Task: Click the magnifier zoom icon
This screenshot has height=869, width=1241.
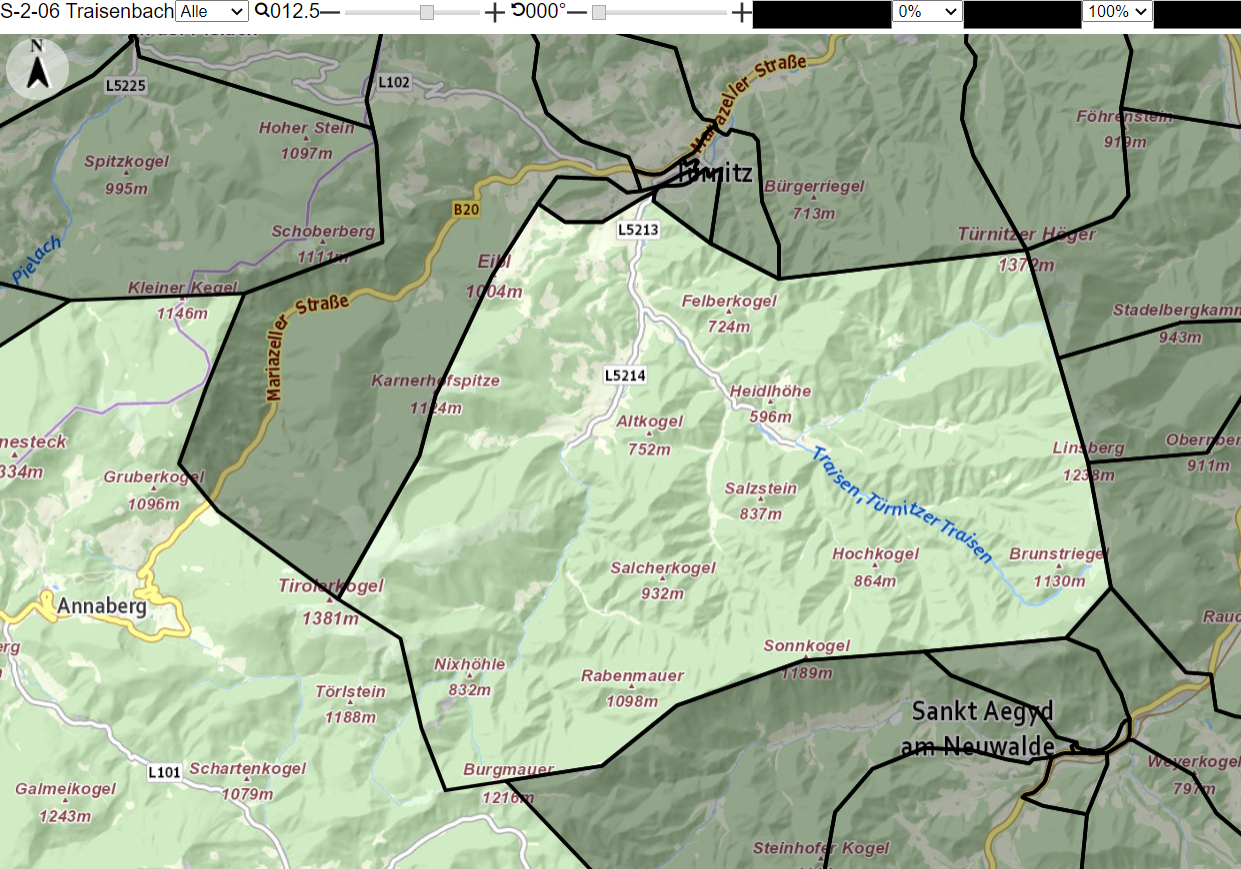Action: (262, 11)
